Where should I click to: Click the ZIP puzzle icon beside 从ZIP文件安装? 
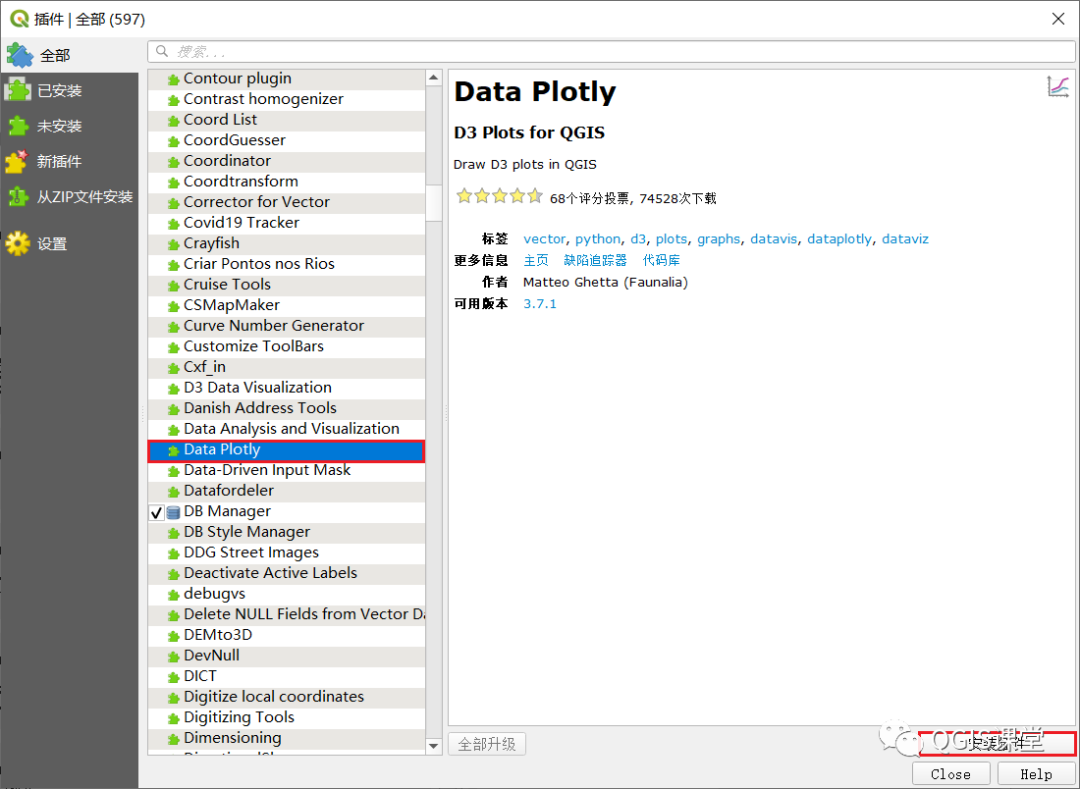pyautogui.click(x=18, y=197)
